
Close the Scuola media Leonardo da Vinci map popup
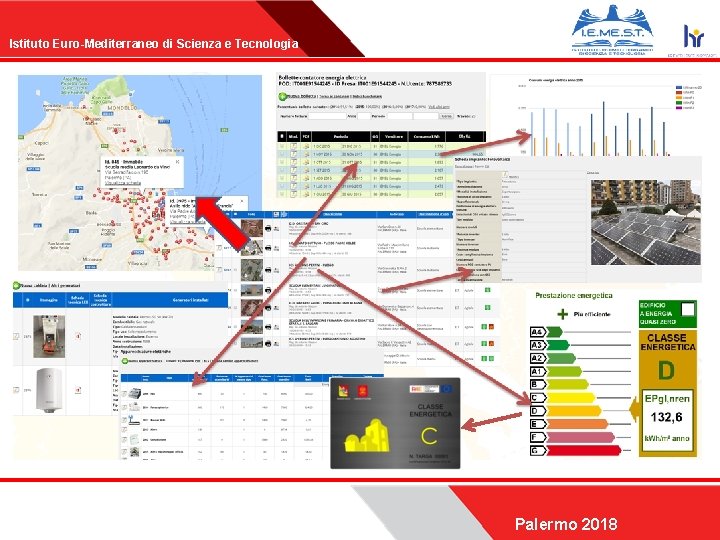[178, 162]
